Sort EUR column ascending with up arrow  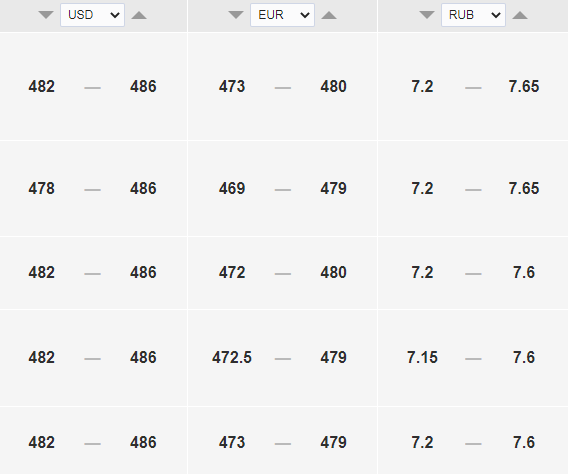pos(329,15)
